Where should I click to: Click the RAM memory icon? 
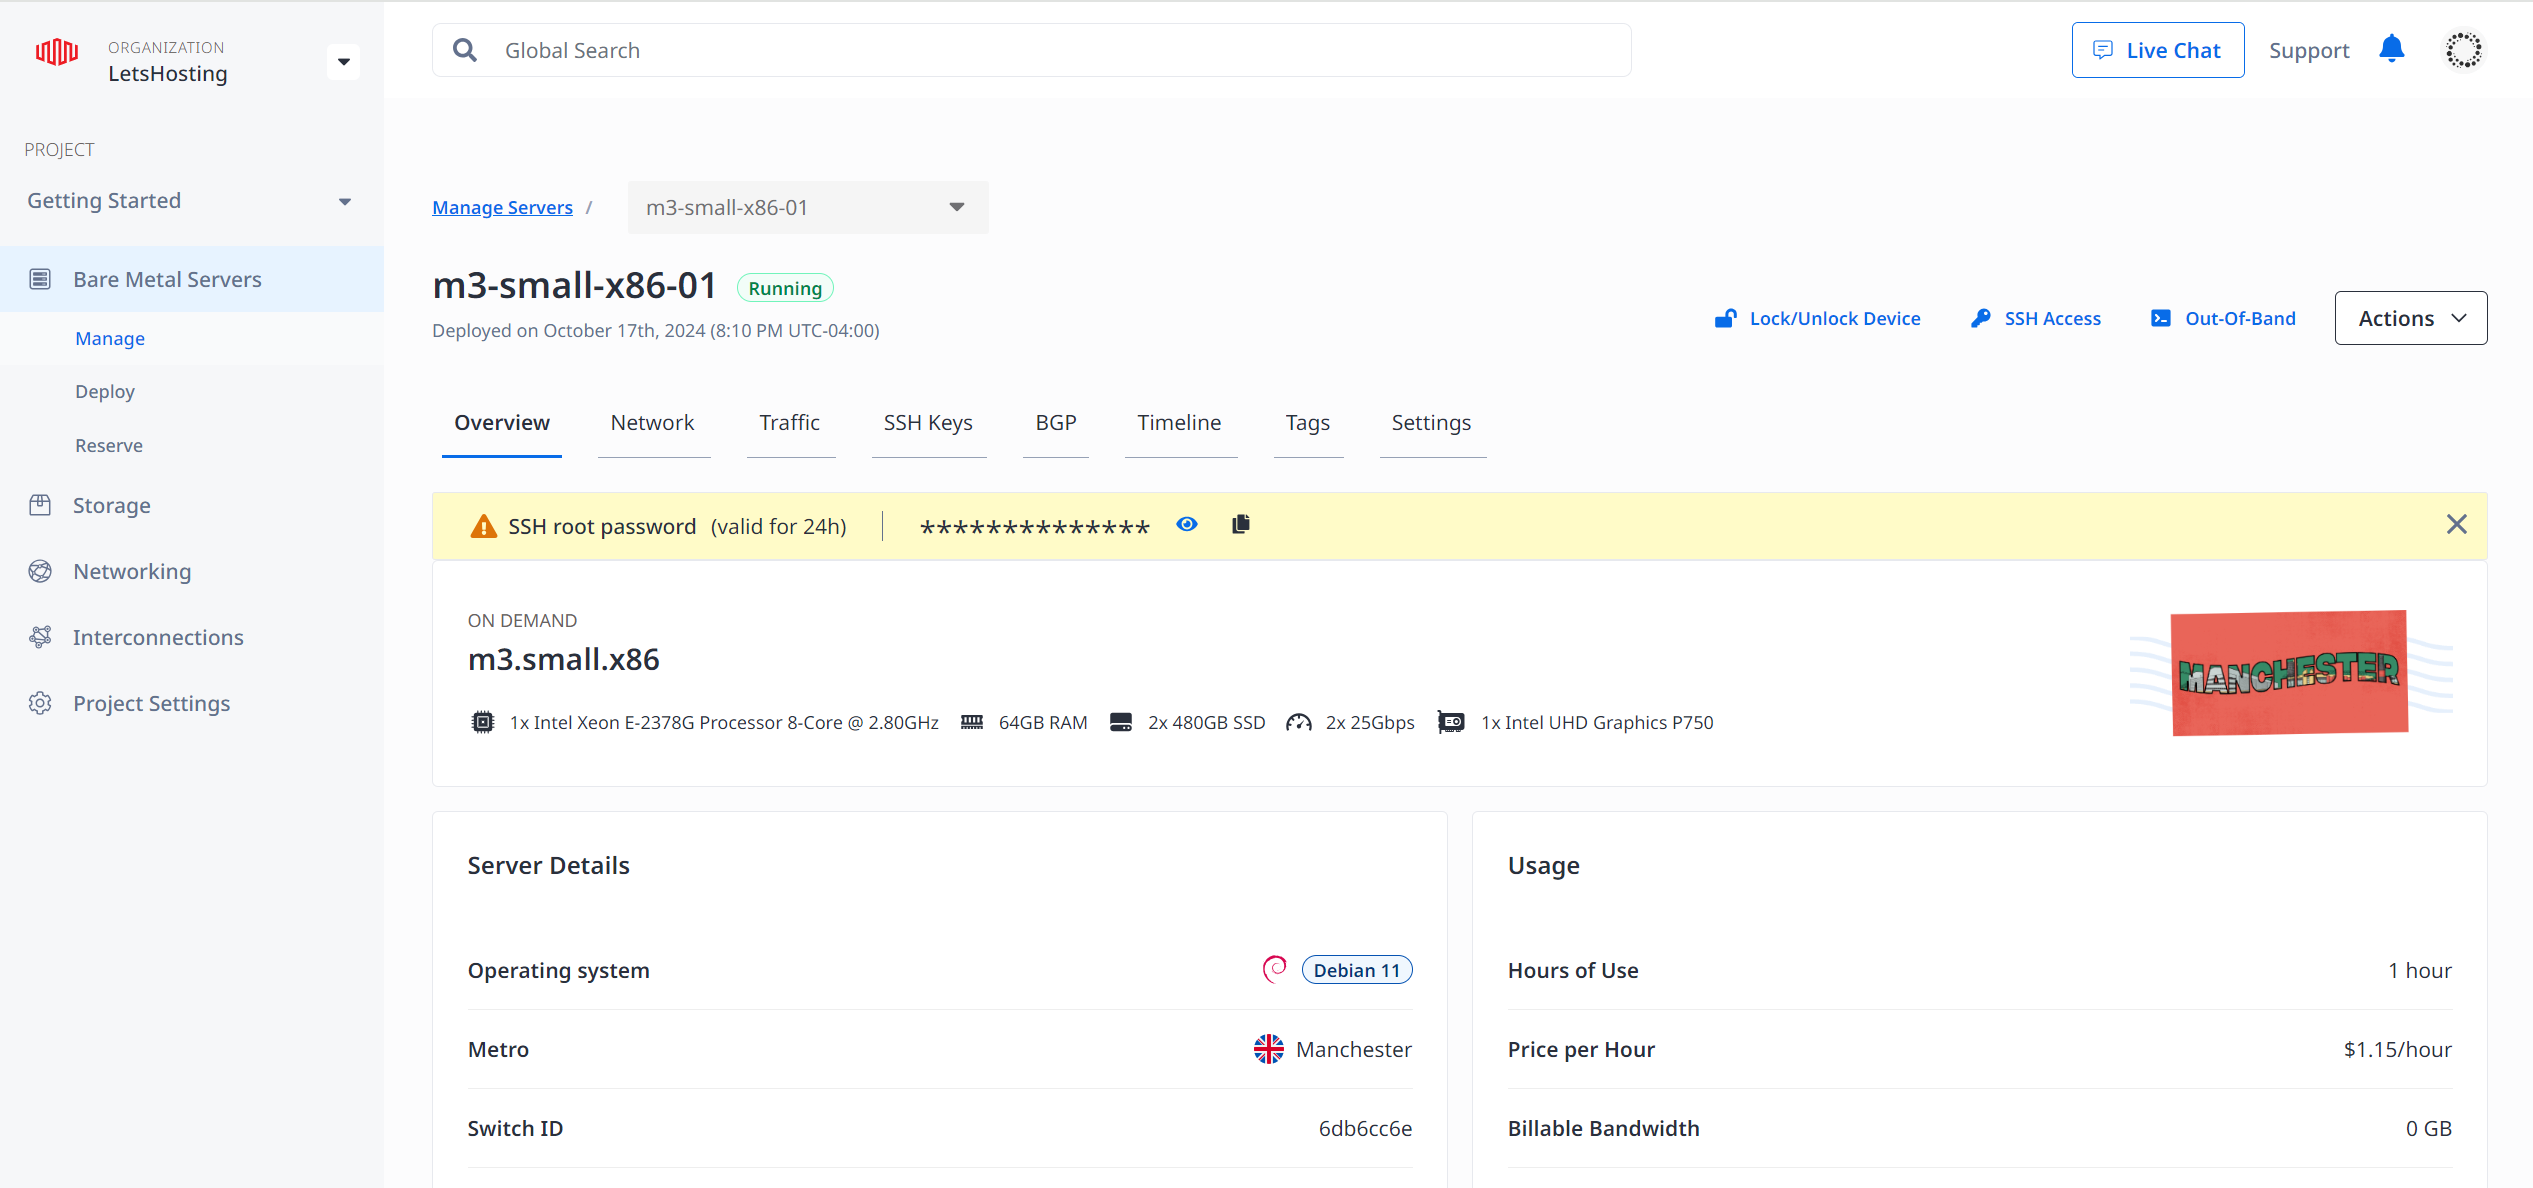coord(972,722)
